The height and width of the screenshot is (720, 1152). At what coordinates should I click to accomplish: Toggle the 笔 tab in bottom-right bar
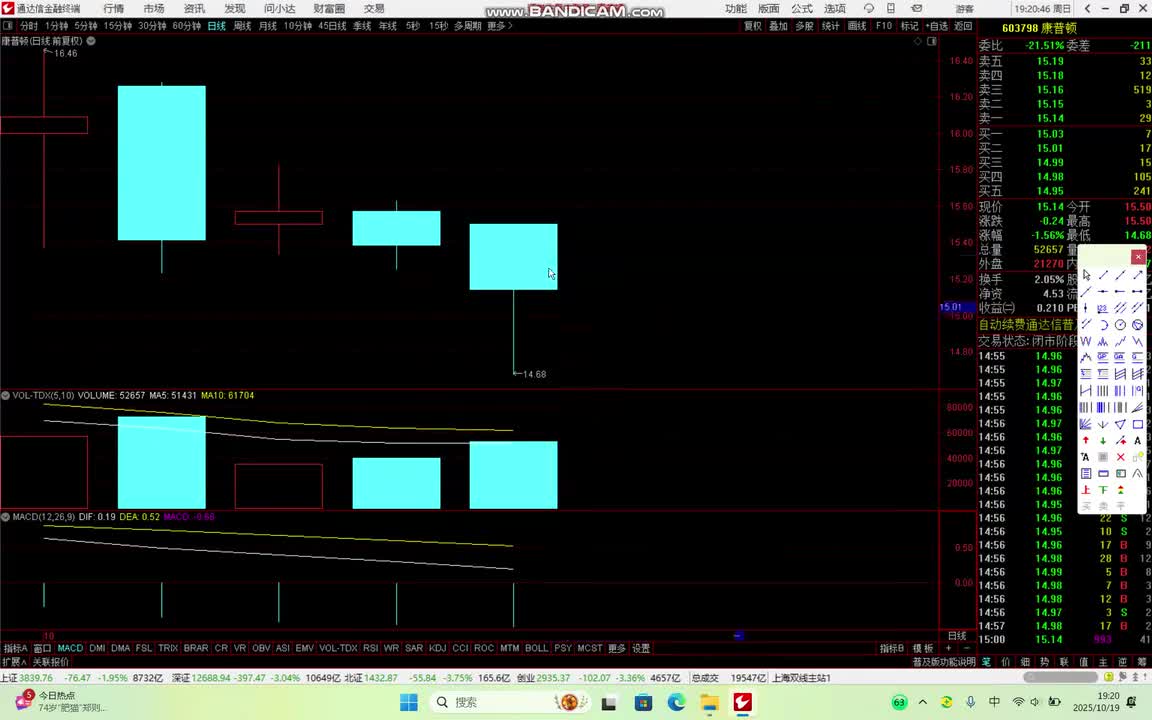(986, 662)
